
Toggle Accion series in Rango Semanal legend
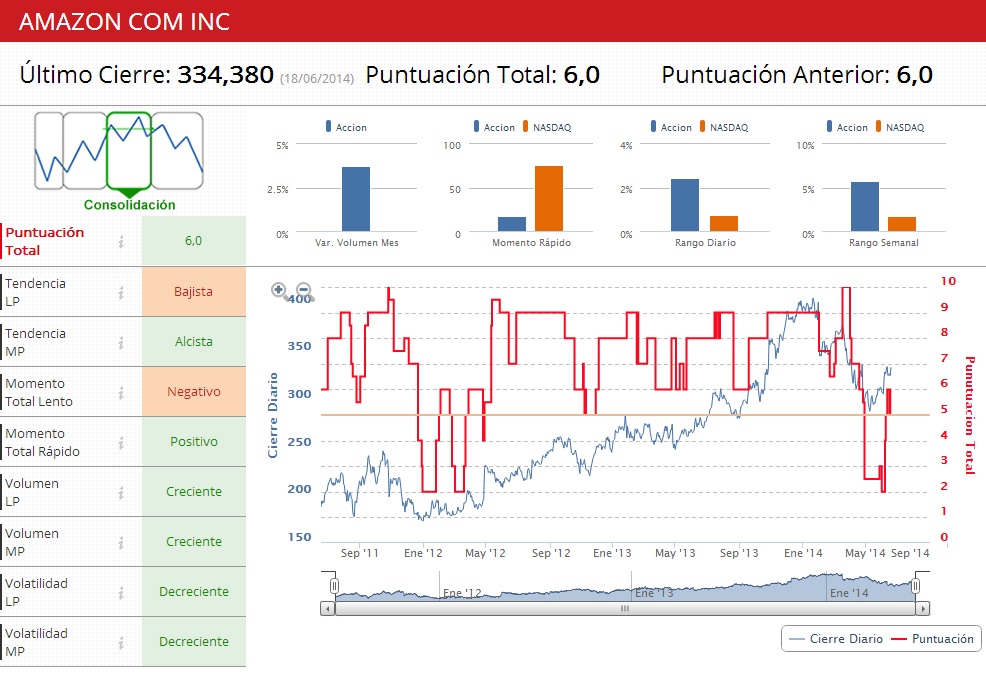[847, 127]
